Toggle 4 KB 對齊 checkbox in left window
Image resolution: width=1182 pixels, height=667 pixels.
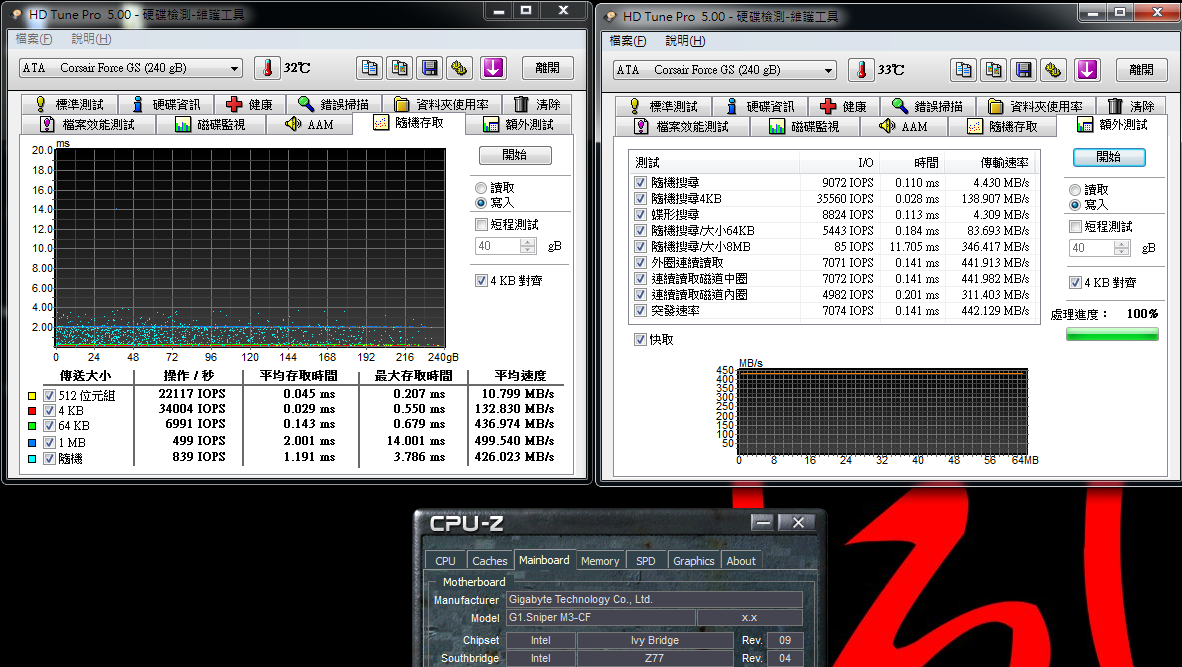(481, 280)
